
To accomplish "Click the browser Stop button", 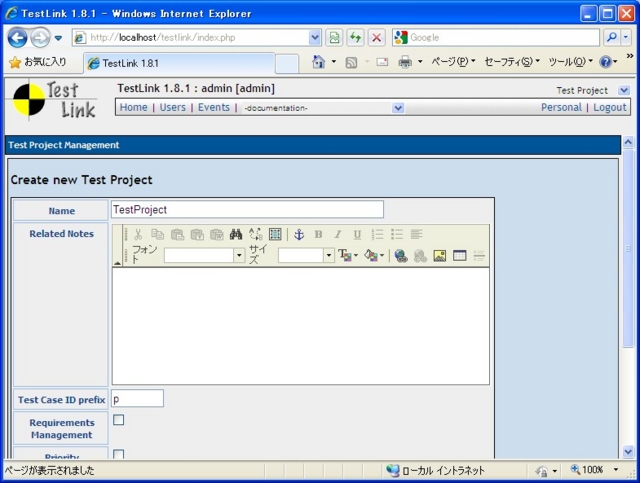I will click(377, 38).
